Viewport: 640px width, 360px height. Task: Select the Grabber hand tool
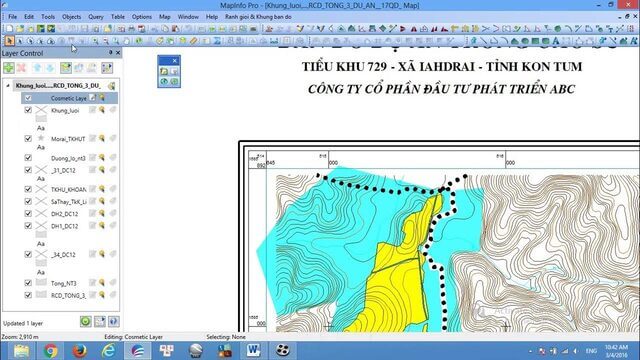pos(127,41)
